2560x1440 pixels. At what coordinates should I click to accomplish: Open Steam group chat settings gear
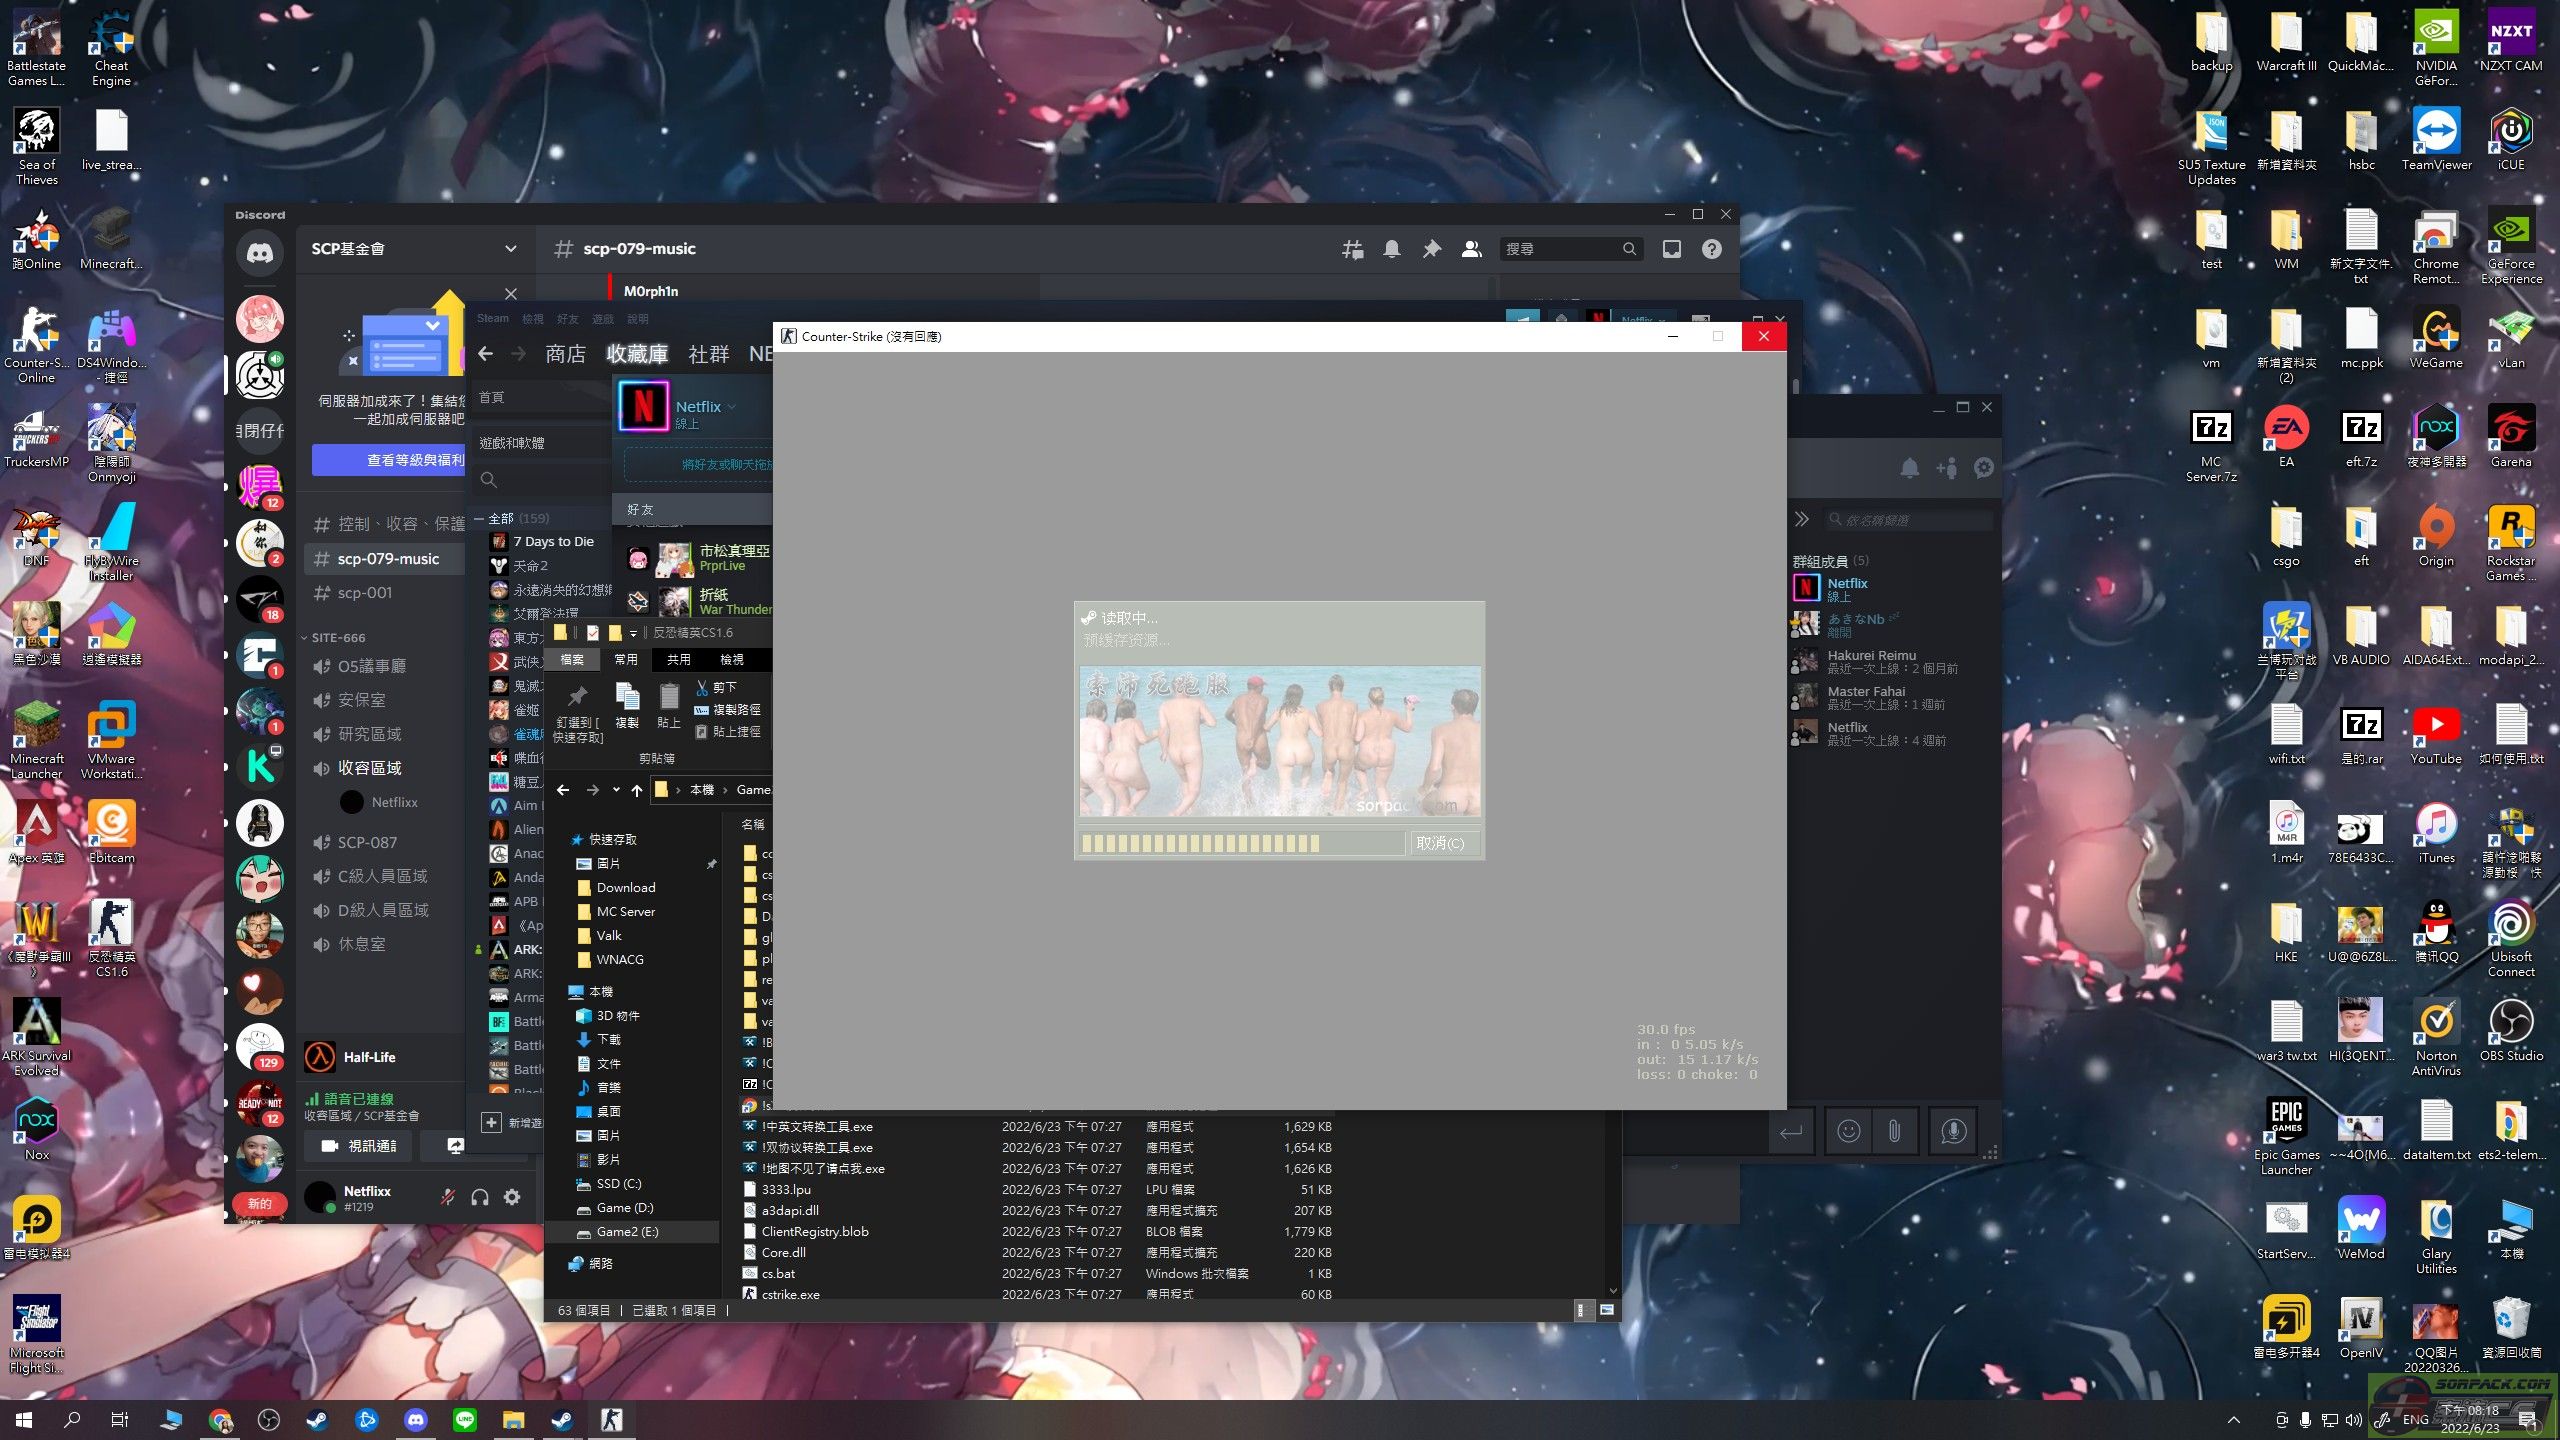[1984, 467]
